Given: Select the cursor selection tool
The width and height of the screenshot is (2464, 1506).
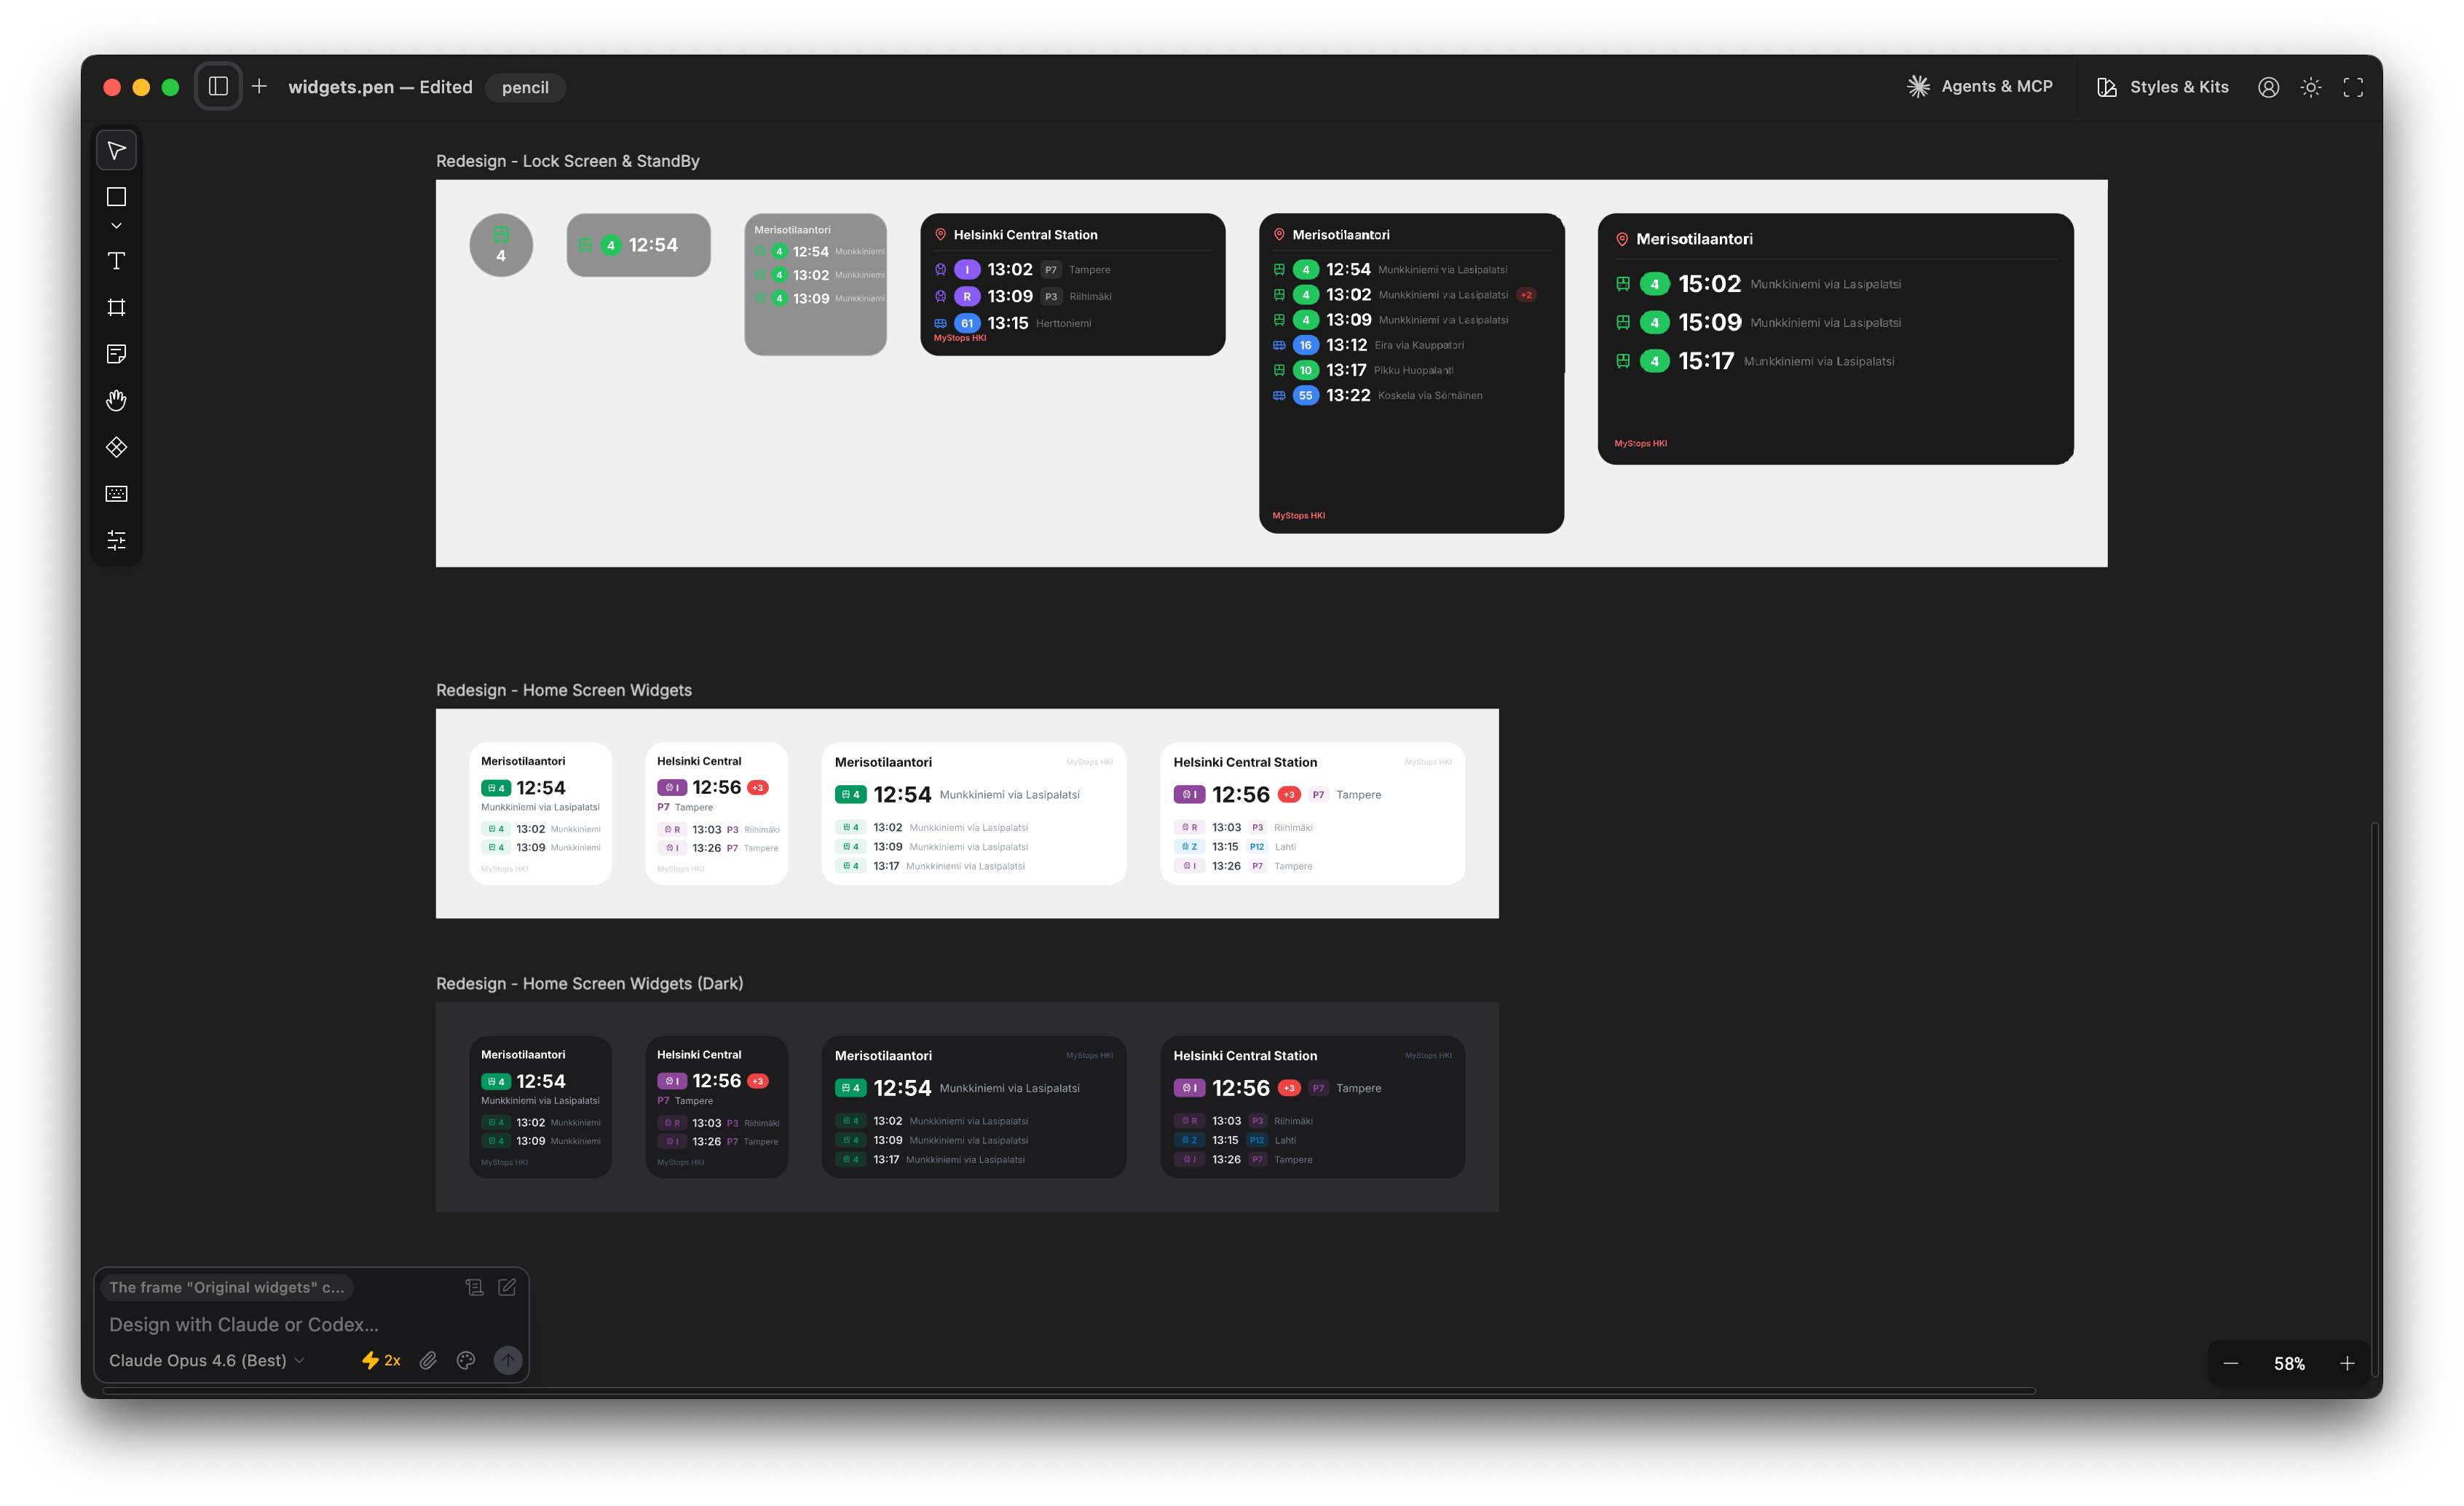Looking at the screenshot, I should pos(116,150).
